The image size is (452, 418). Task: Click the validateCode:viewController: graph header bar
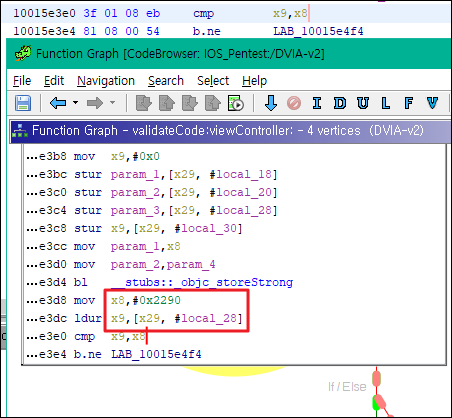(230, 131)
